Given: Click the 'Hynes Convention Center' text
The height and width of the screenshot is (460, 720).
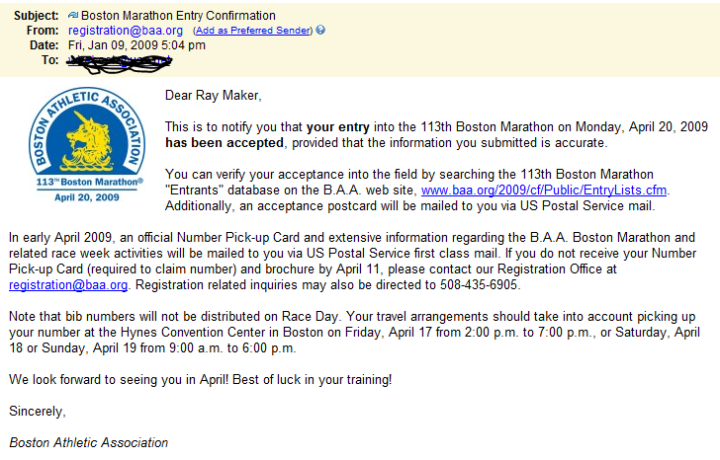Looking at the screenshot, I should (x=193, y=332).
